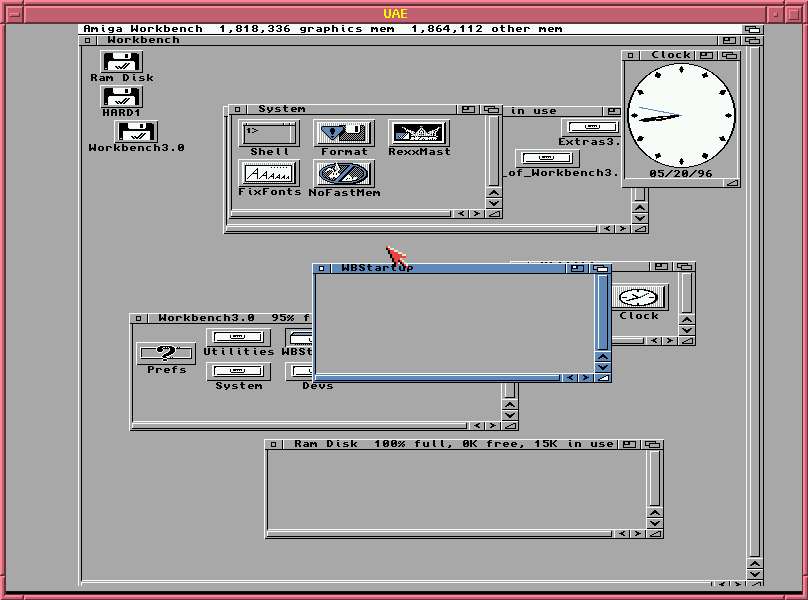Image resolution: width=808 pixels, height=600 pixels.
Task: Click the horizontal scrollbar of the Ram Disk window
Action: (x=440, y=534)
